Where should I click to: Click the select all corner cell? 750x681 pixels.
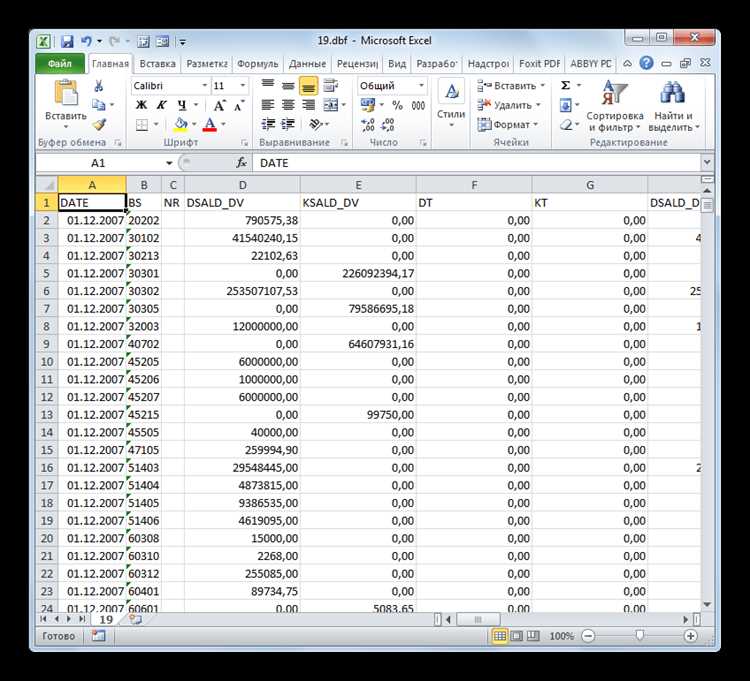[x=47, y=185]
